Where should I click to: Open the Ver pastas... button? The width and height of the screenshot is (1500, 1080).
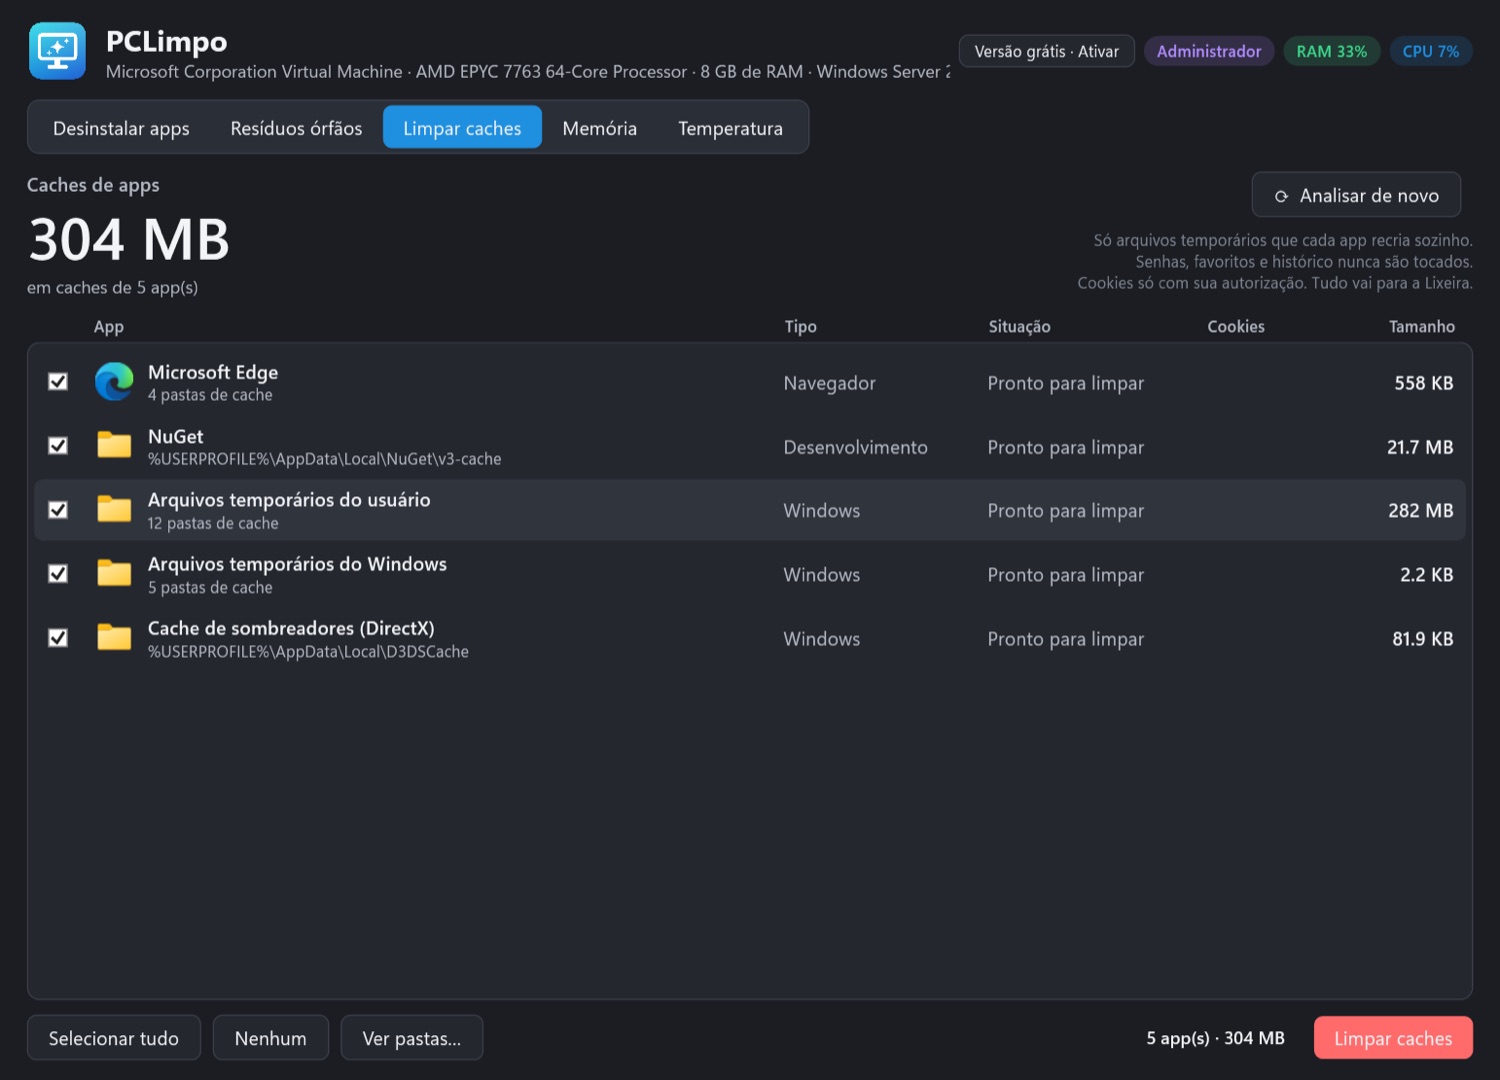tap(412, 1038)
